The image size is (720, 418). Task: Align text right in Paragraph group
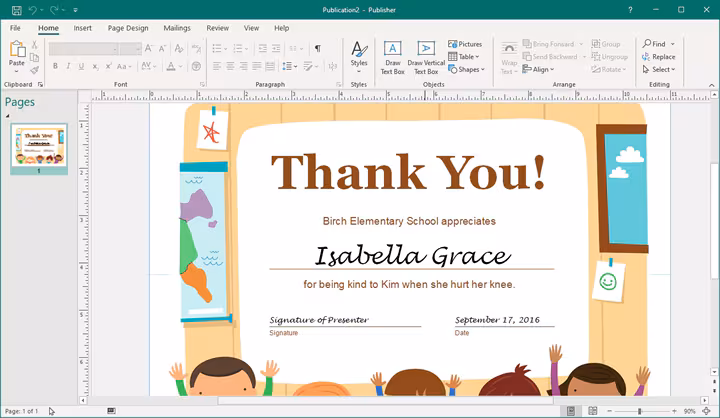point(243,67)
